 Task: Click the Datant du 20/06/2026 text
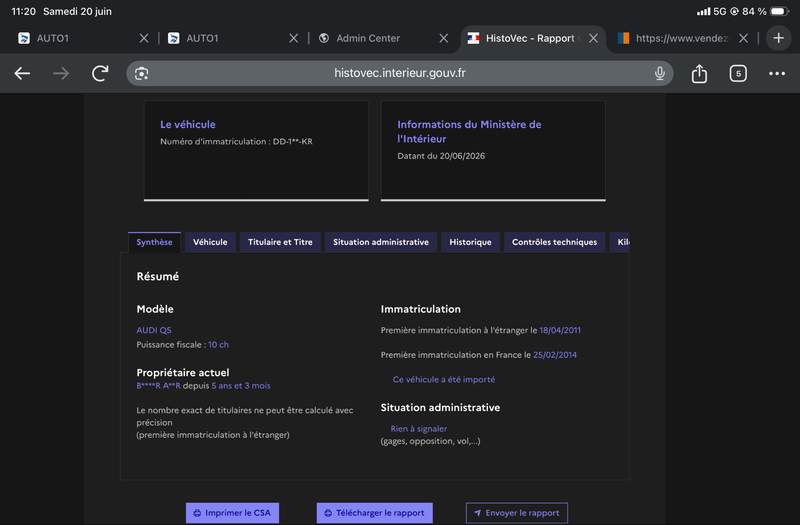coord(441,156)
